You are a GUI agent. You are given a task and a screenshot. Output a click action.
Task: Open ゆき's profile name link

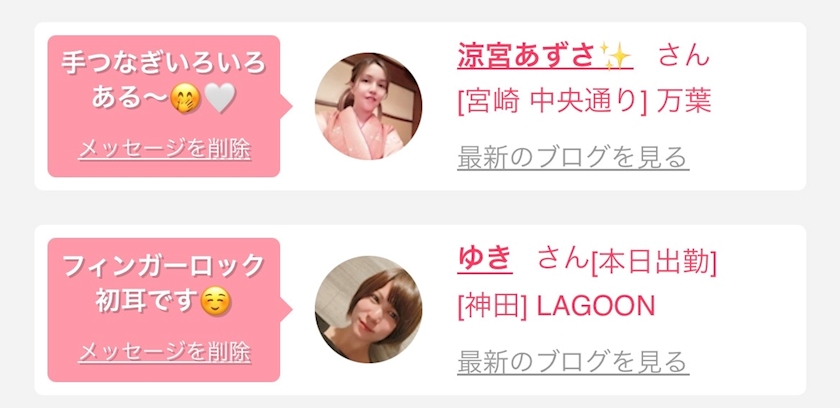pyautogui.click(x=485, y=259)
